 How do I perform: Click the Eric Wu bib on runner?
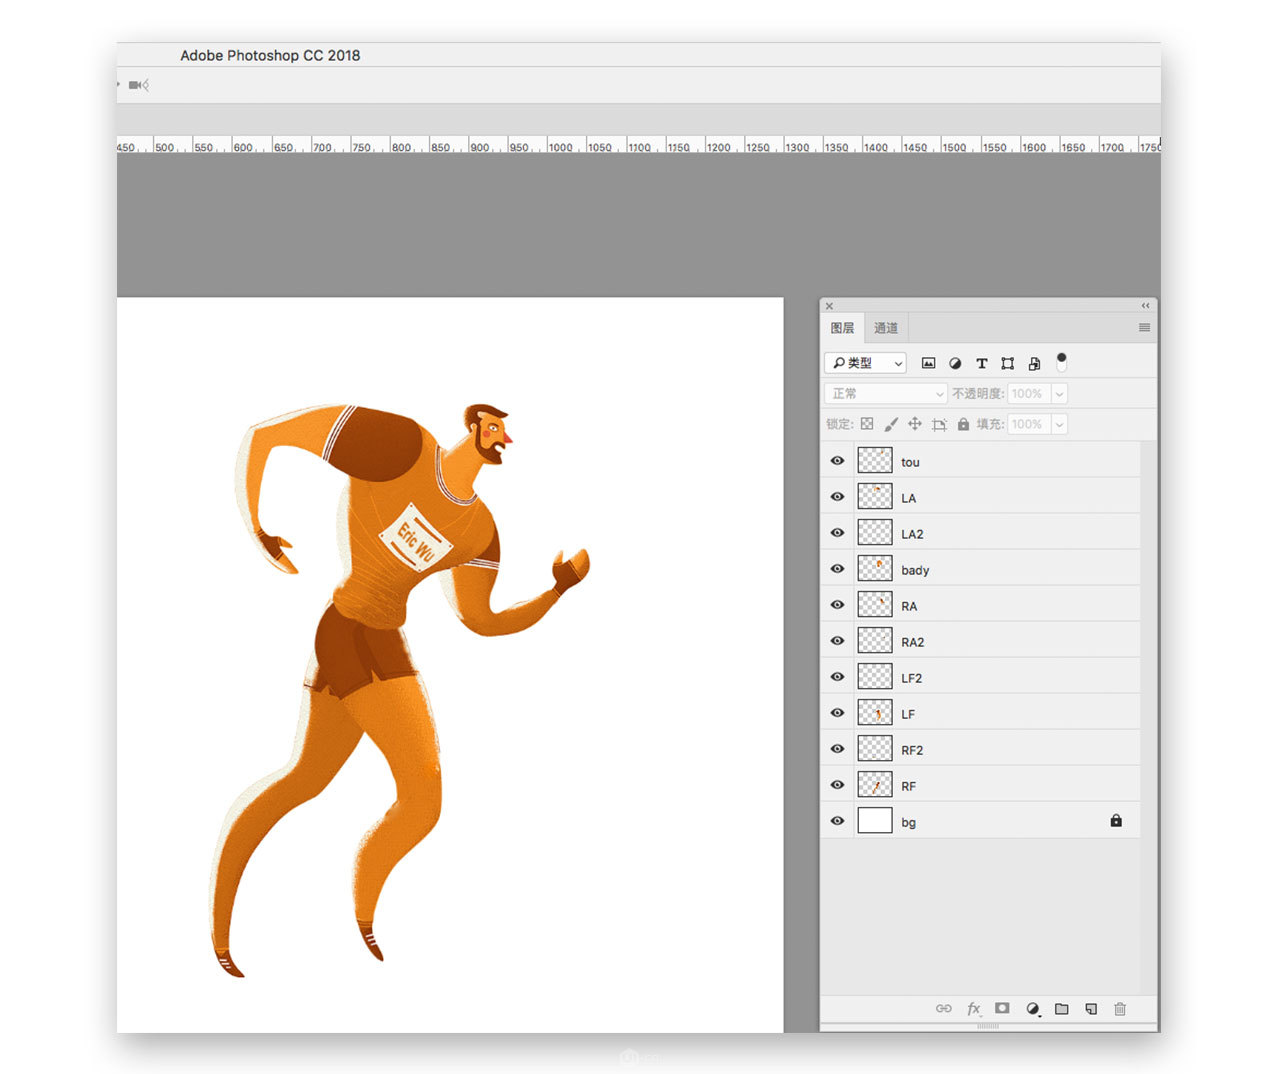417,538
